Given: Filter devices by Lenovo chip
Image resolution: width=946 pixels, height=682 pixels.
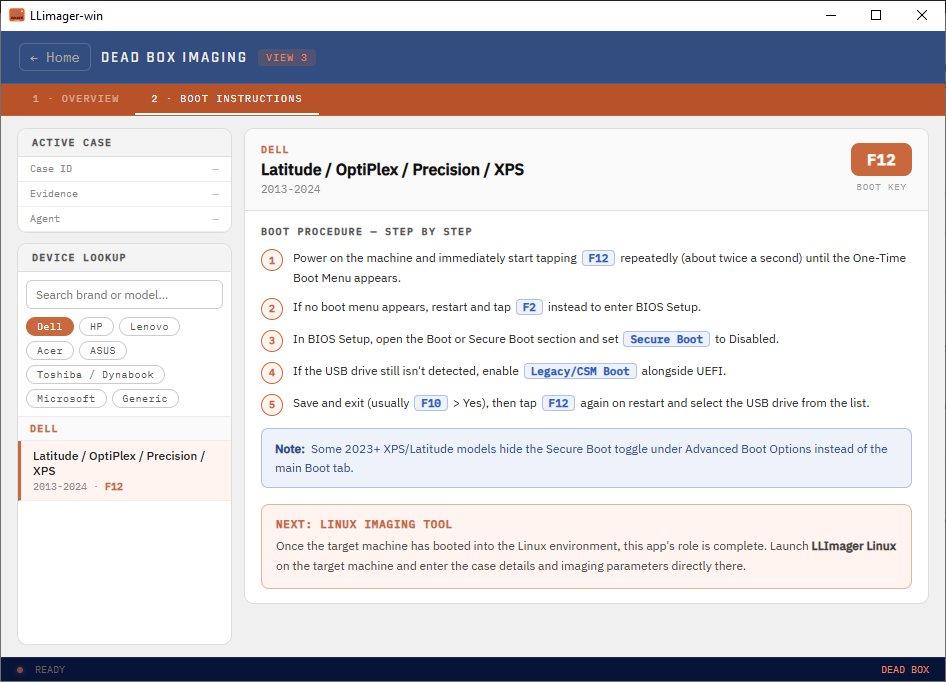Looking at the screenshot, I should click(x=149, y=327).
